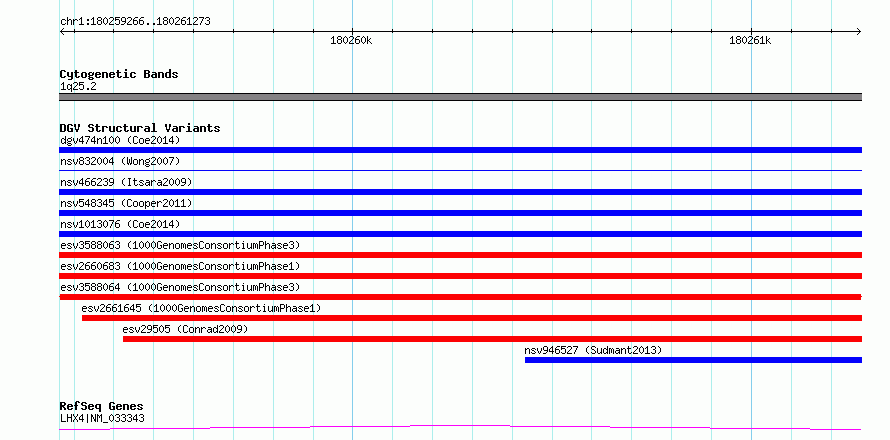Click the nsv548345 (Cooper2011) label
This screenshot has height=440, width=890.
pos(126,203)
